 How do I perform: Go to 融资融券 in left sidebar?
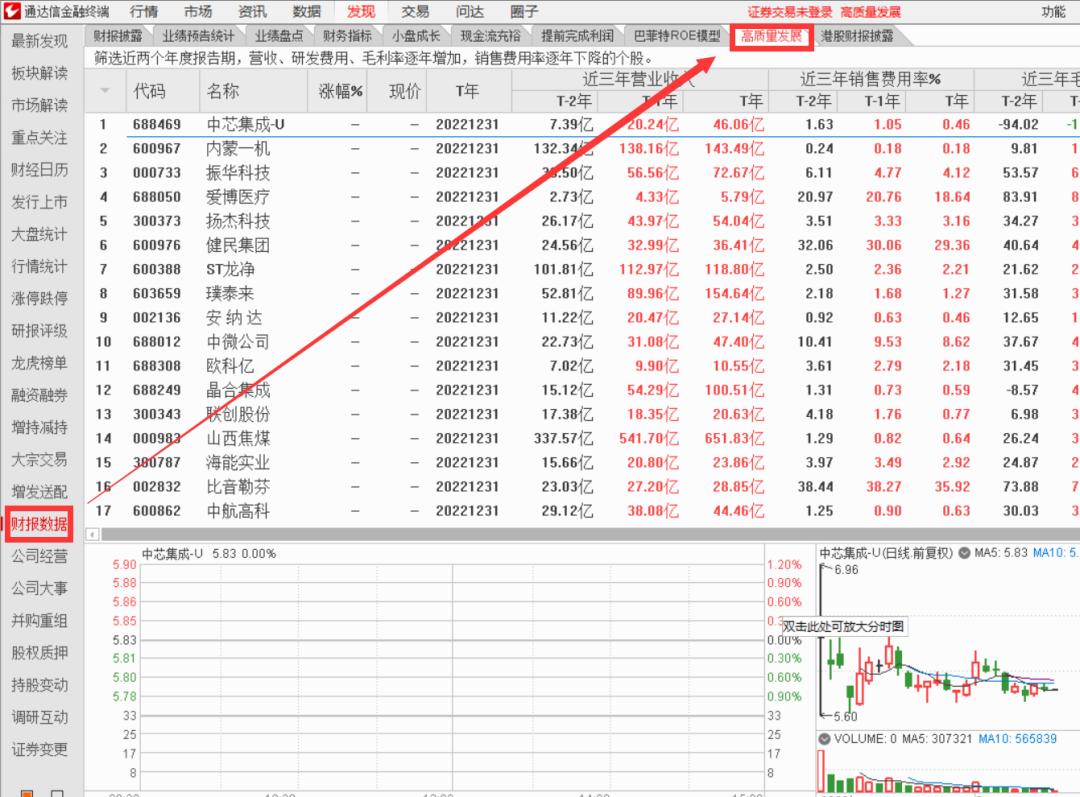pyautogui.click(x=40, y=395)
